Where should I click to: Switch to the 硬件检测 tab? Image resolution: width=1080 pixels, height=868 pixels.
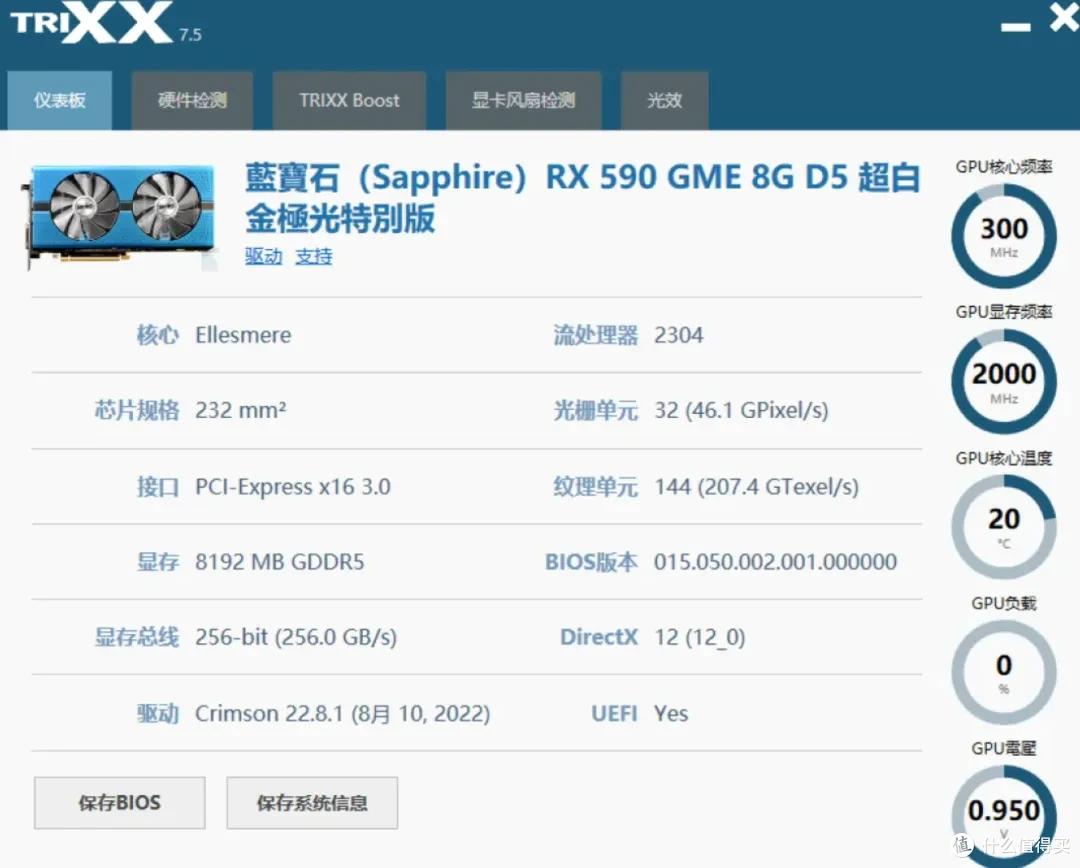(192, 101)
